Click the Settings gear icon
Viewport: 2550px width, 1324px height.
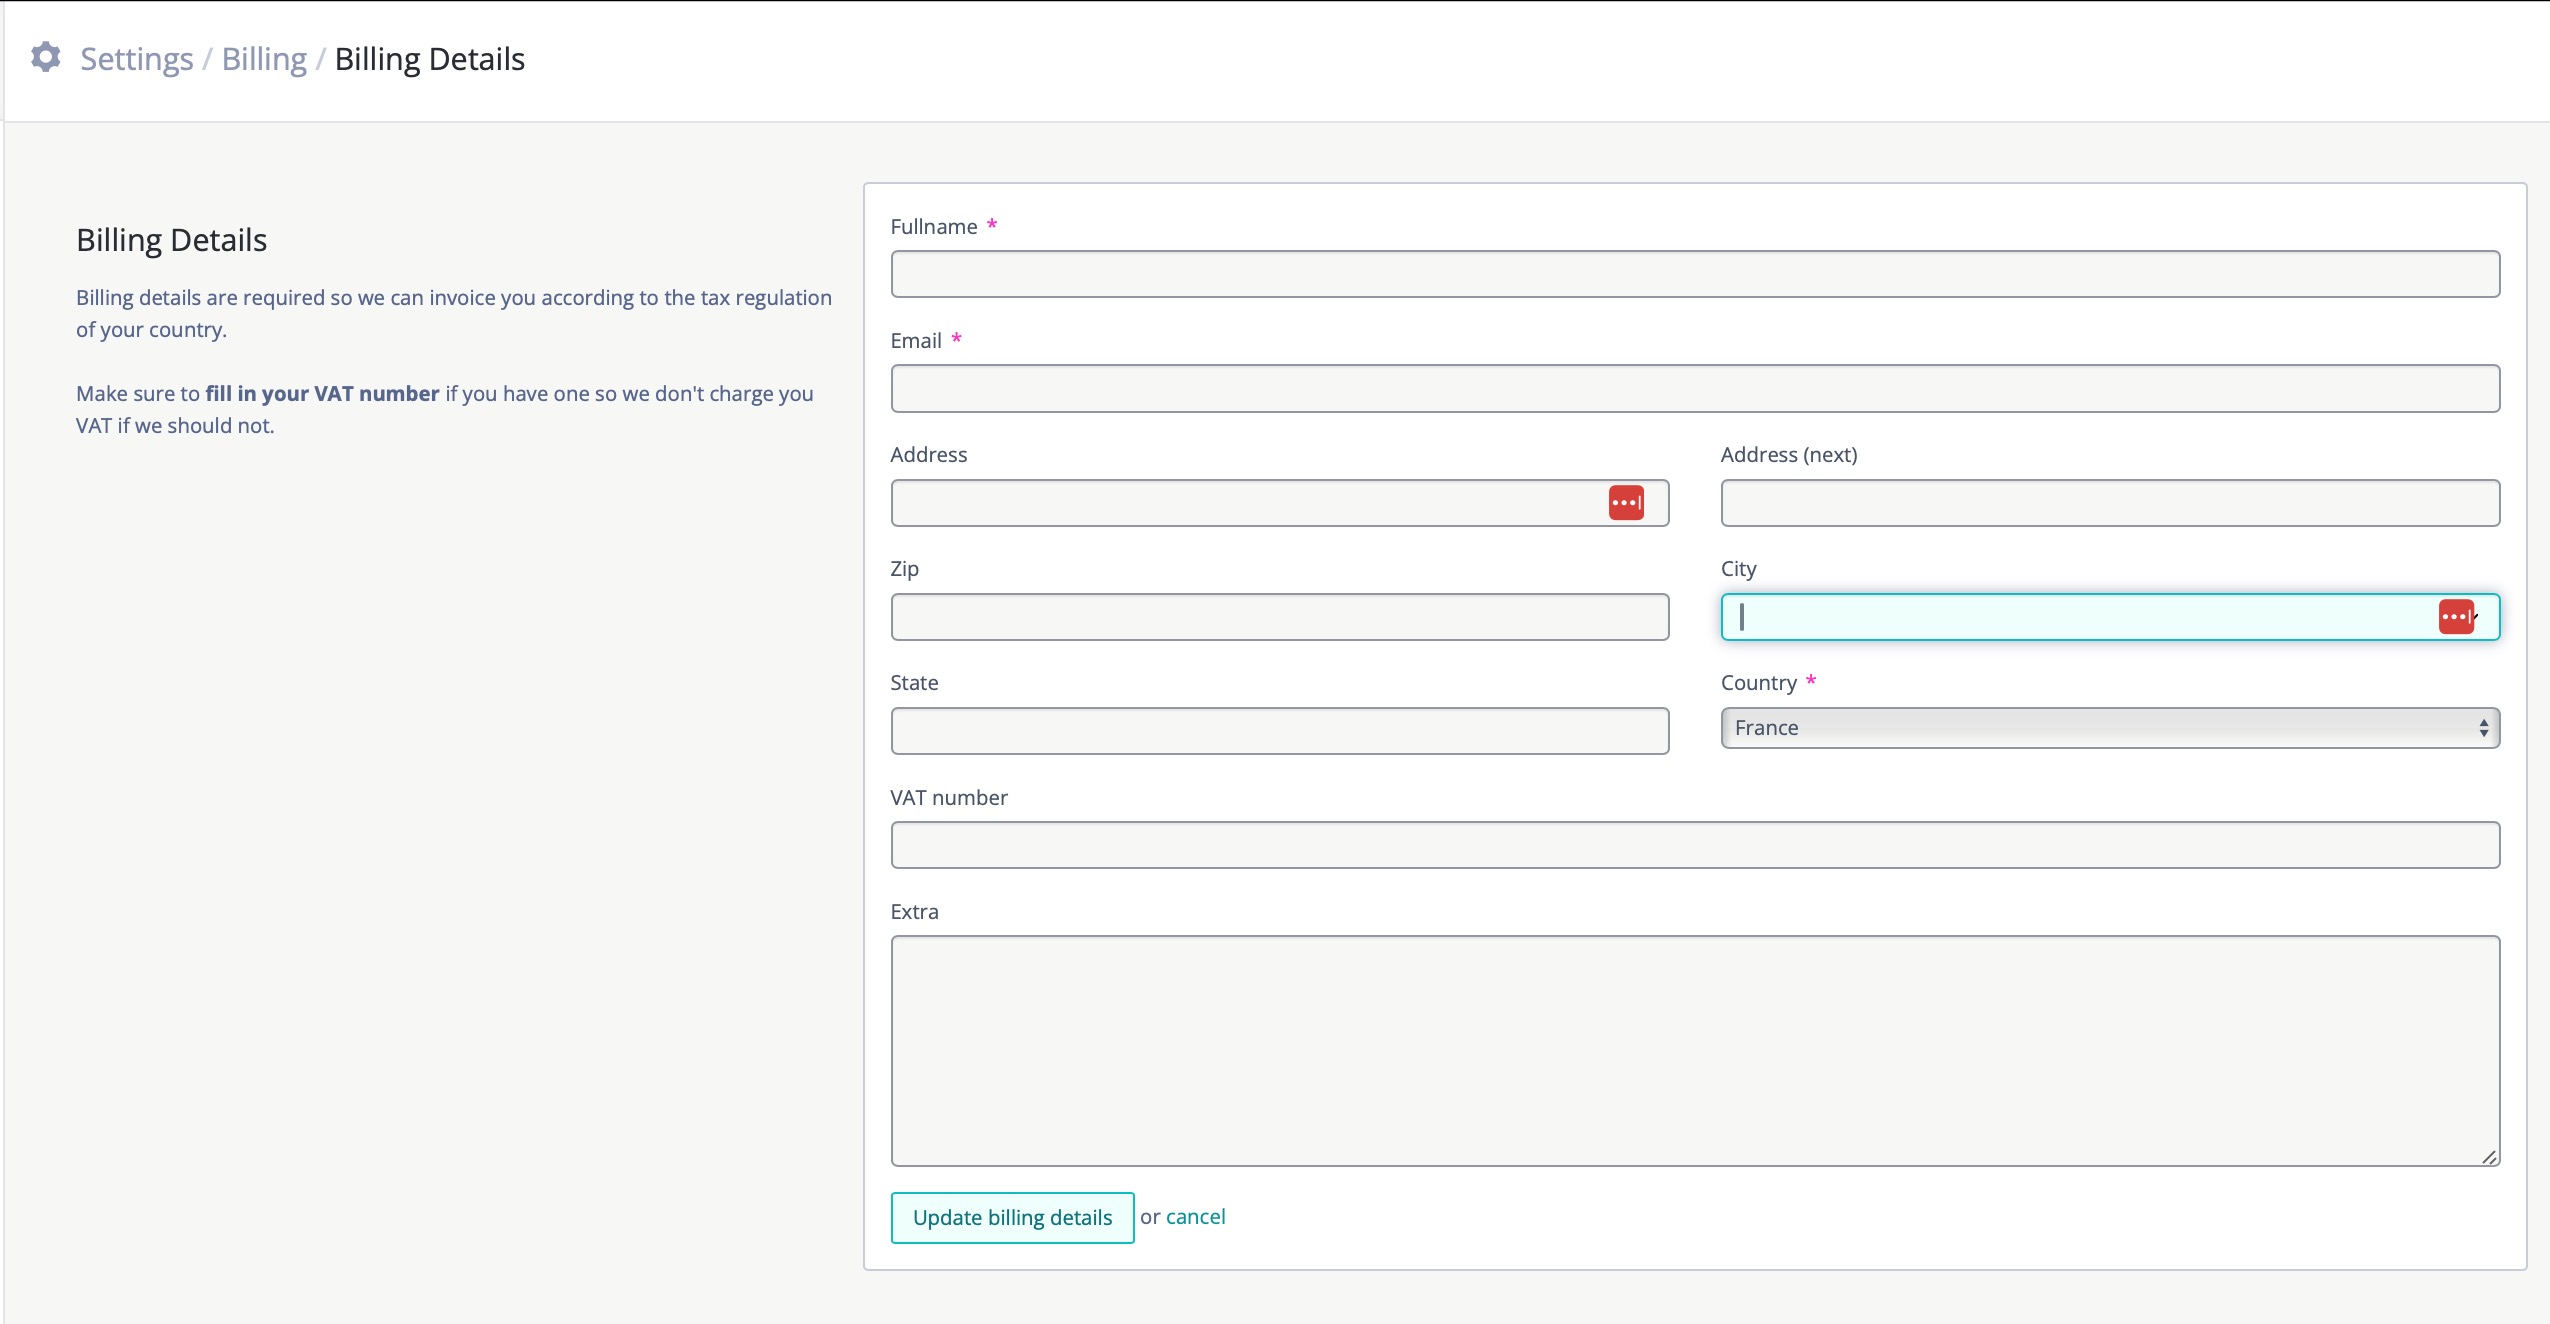(x=46, y=57)
